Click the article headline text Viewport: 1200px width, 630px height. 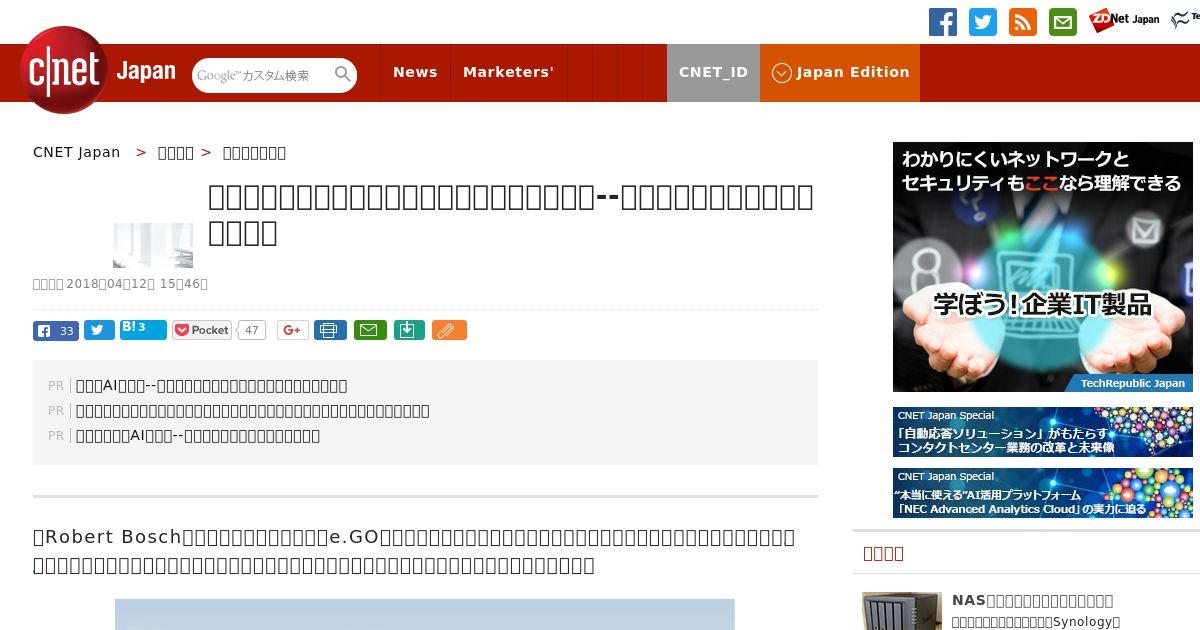(x=511, y=215)
